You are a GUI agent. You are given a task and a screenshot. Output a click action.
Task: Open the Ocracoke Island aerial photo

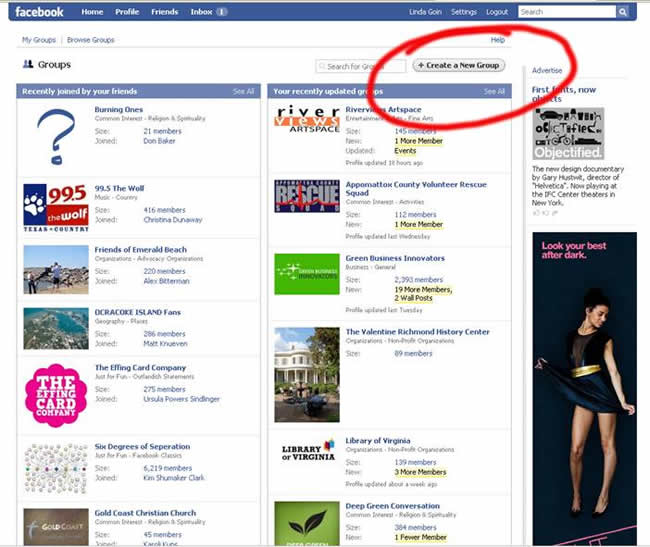click(56, 329)
